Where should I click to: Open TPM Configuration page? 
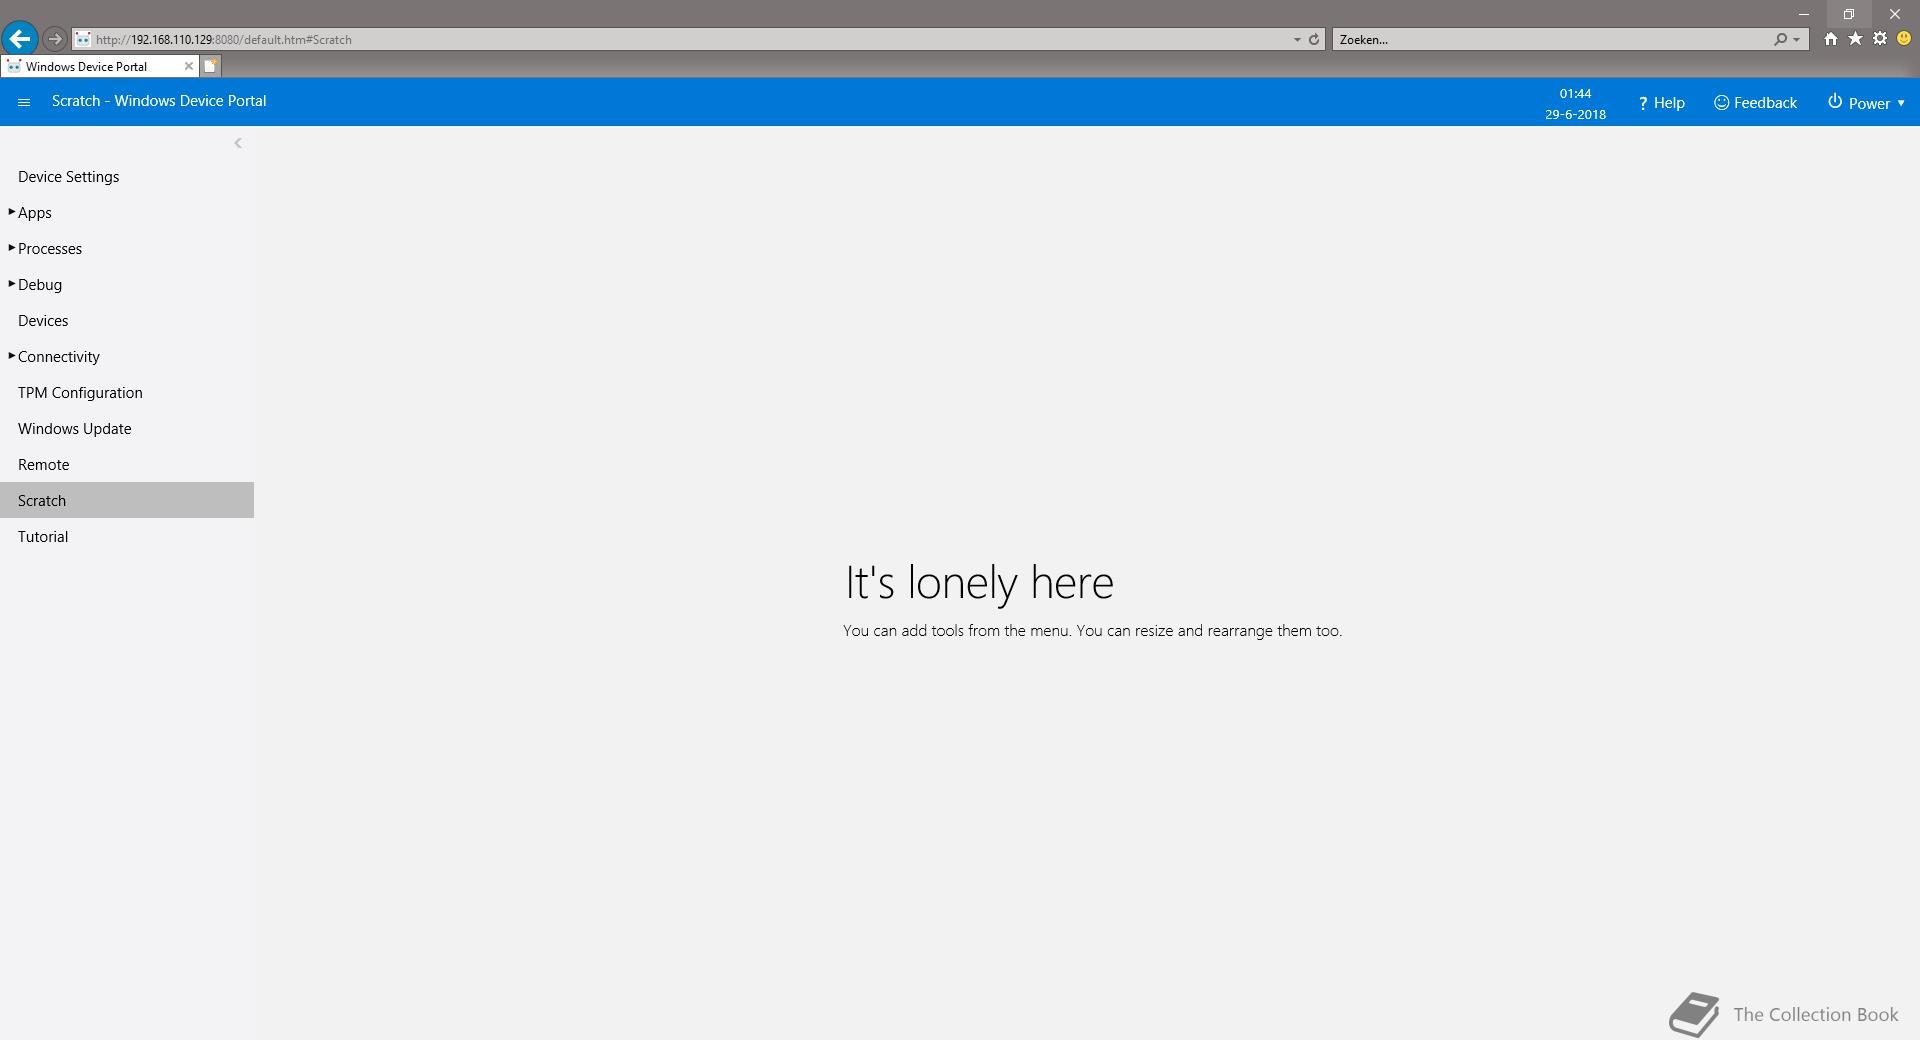pyautogui.click(x=127, y=393)
